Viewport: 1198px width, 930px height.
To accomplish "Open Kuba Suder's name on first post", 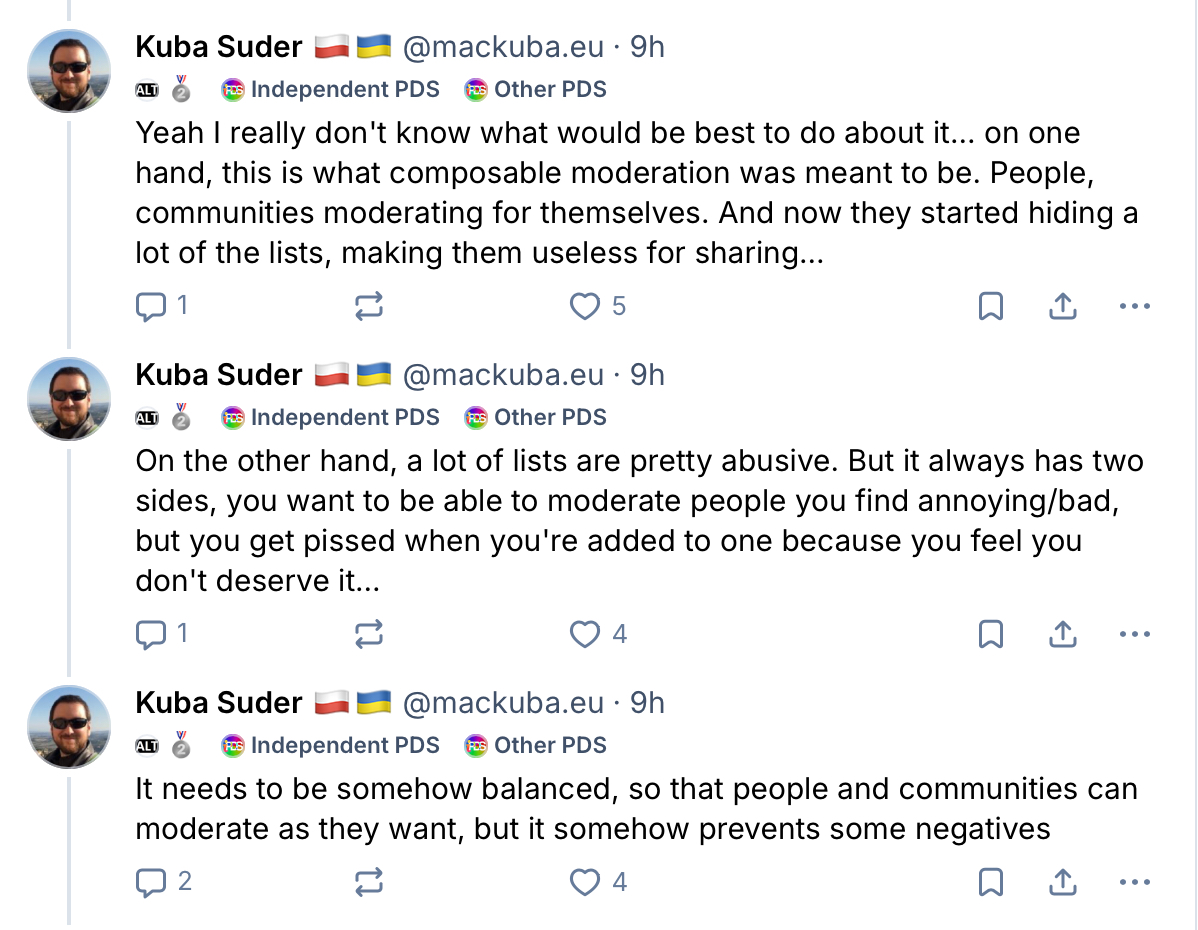I will pos(219,47).
